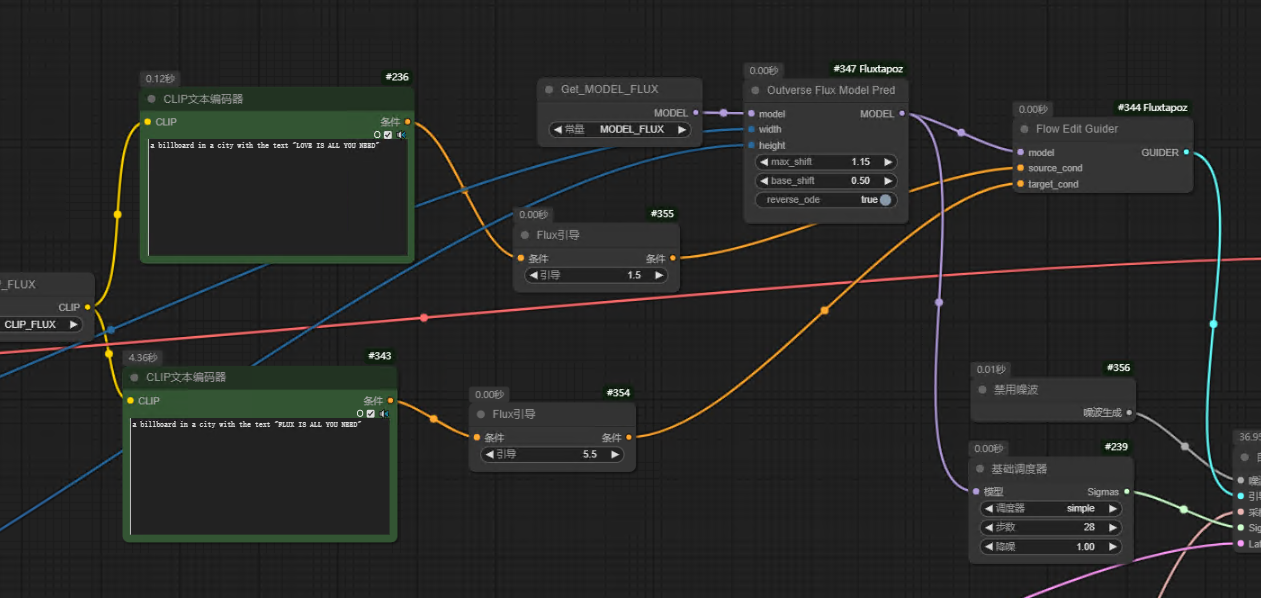This screenshot has height=598, width=1261.
Task: Click the target_cond input port
Action: coord(1020,184)
